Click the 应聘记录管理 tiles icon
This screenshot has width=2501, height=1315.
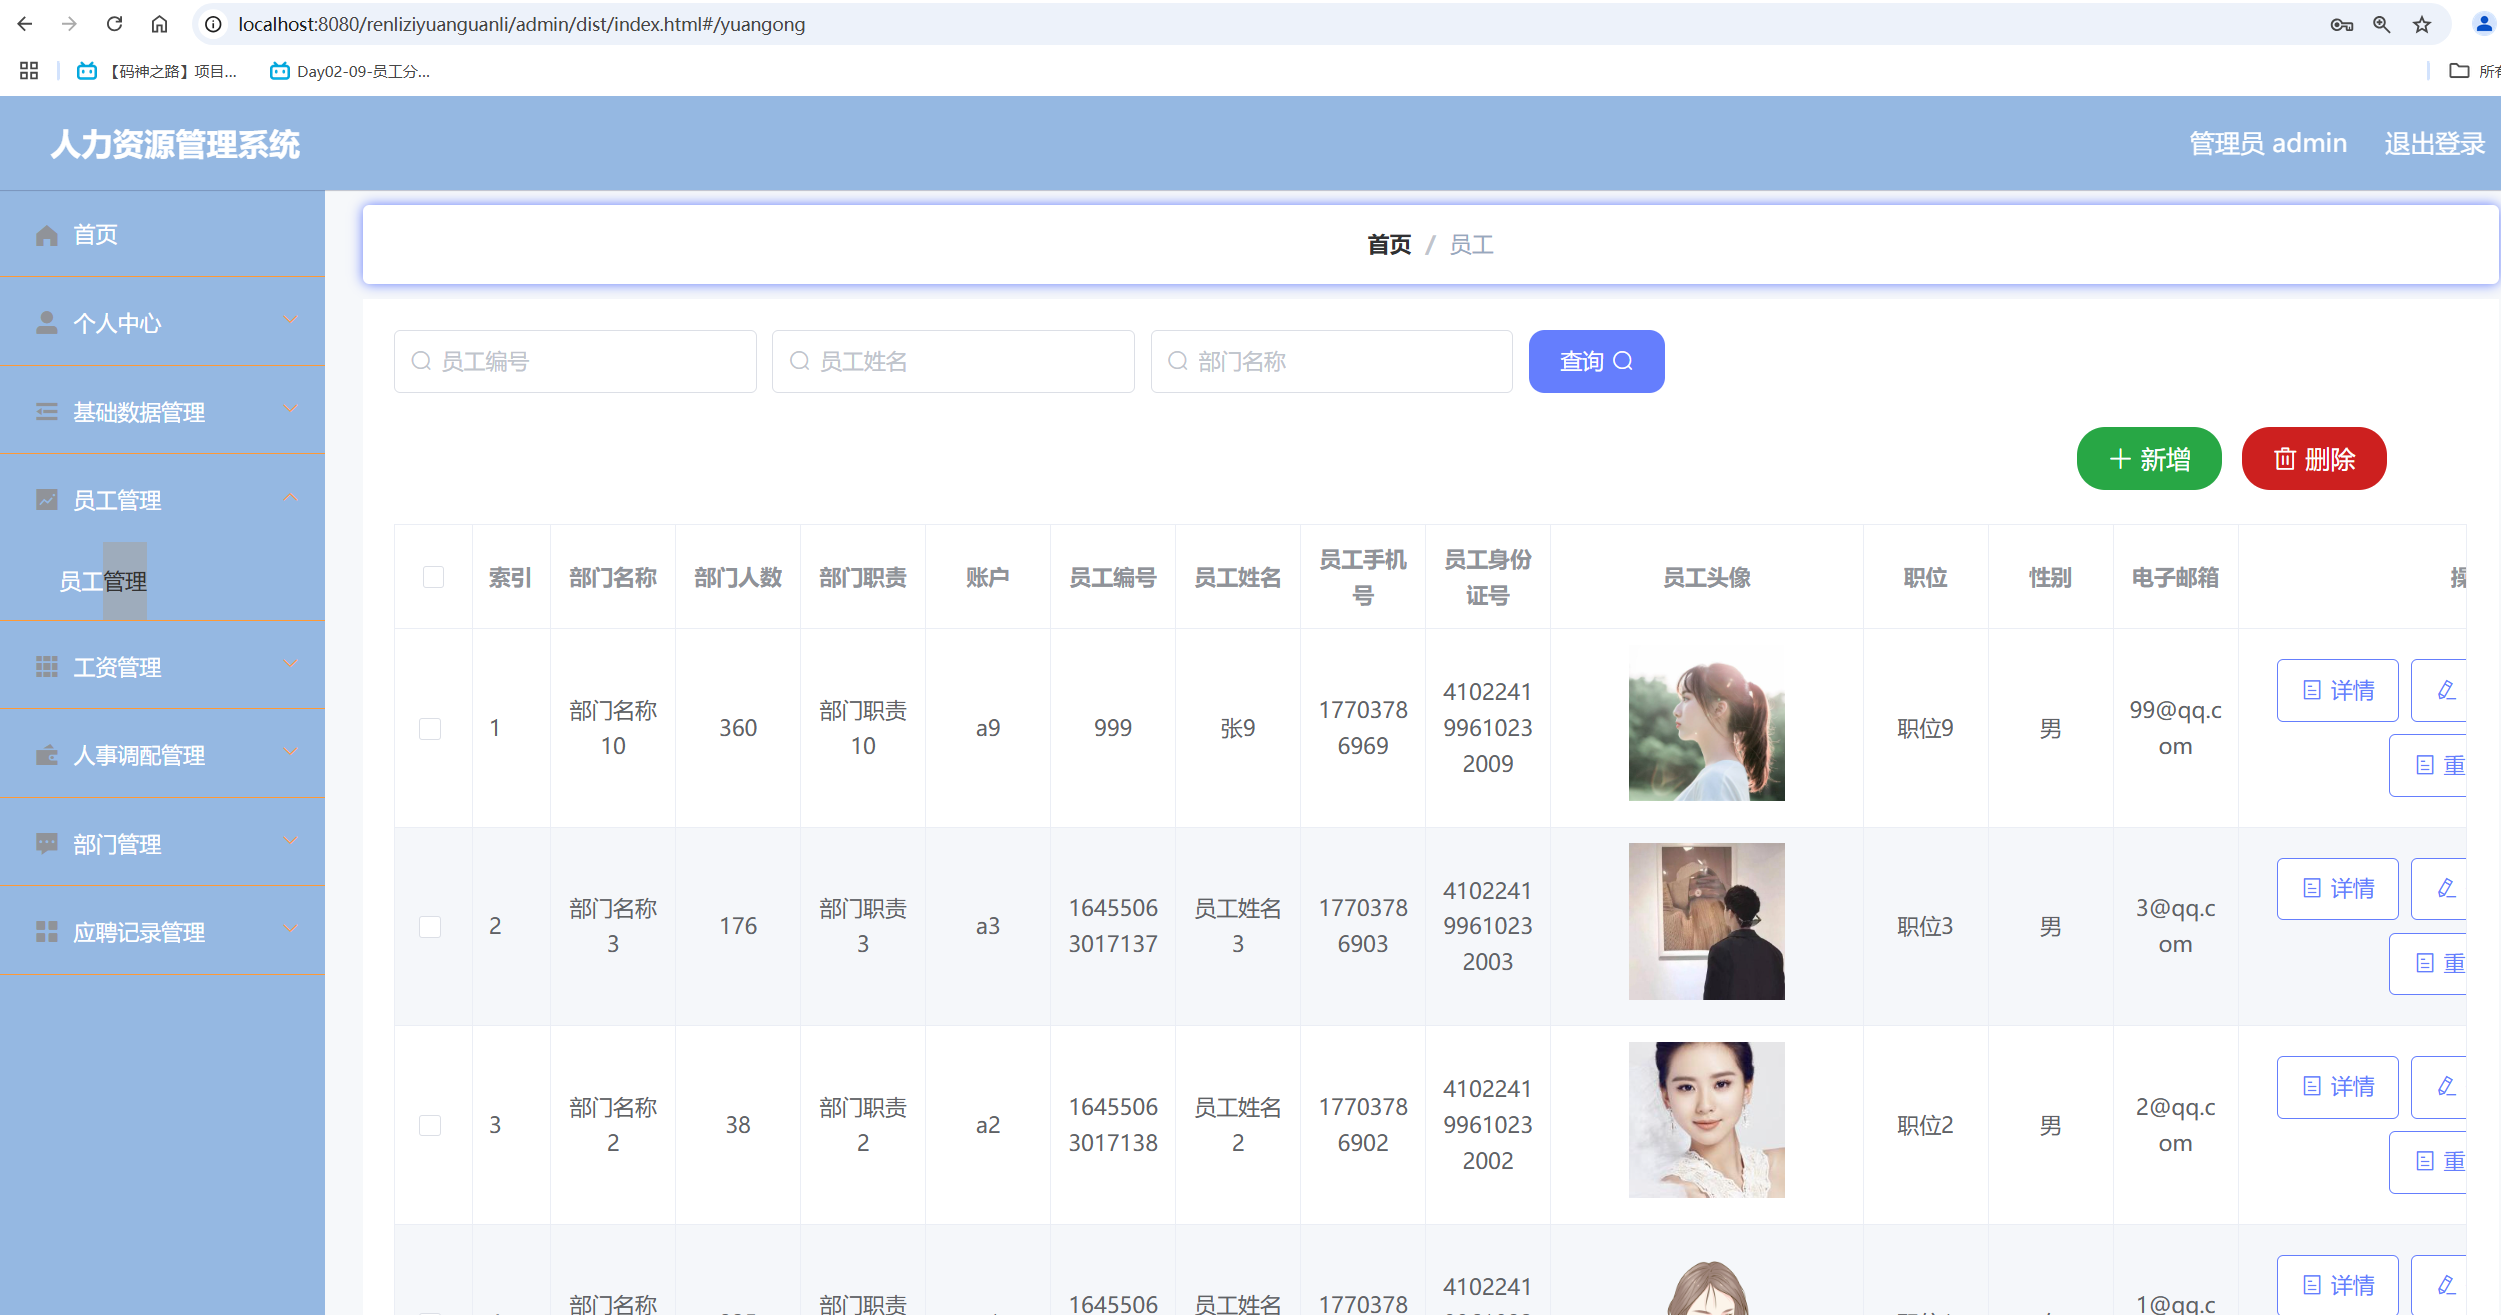(47, 932)
